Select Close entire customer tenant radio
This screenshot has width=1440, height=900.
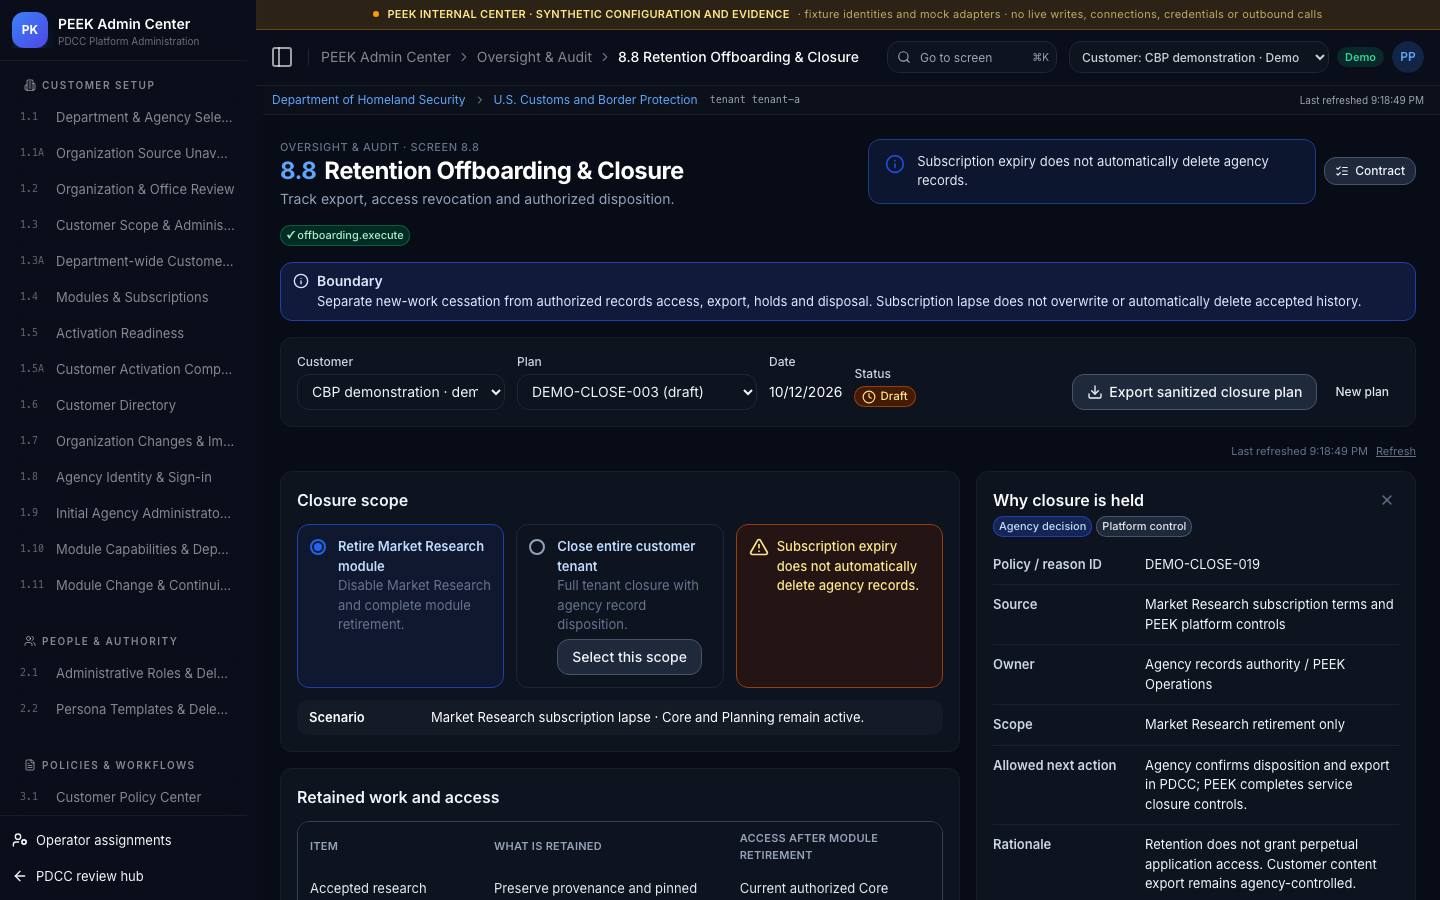537,547
